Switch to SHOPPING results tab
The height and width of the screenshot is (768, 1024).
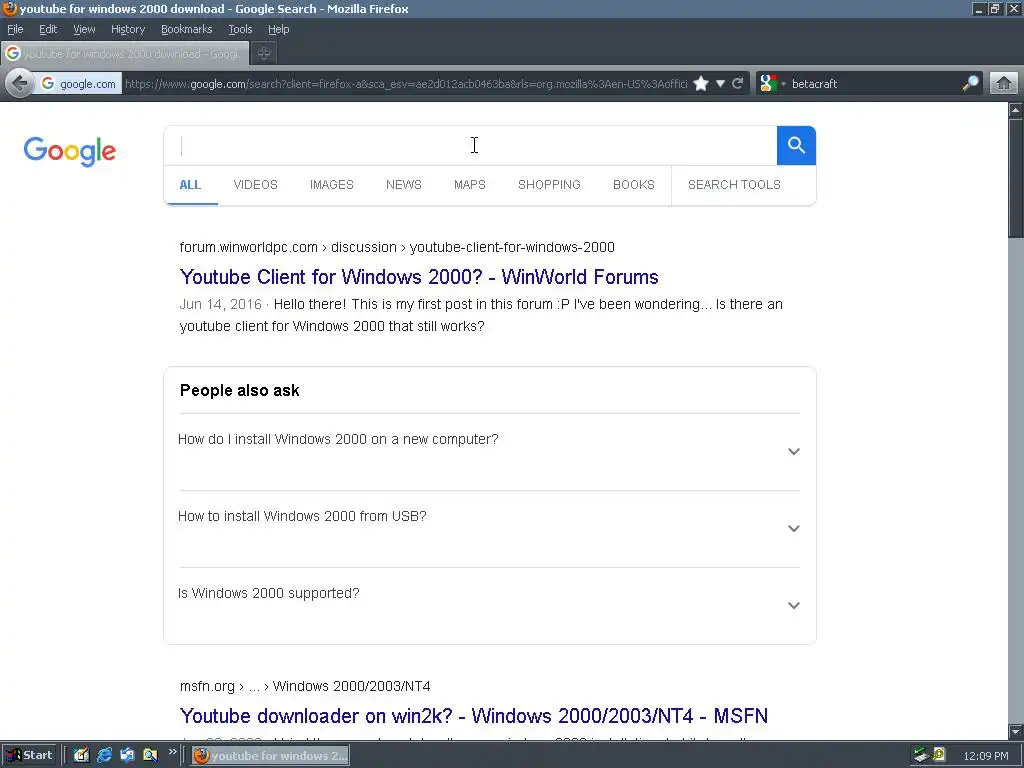coord(549,185)
